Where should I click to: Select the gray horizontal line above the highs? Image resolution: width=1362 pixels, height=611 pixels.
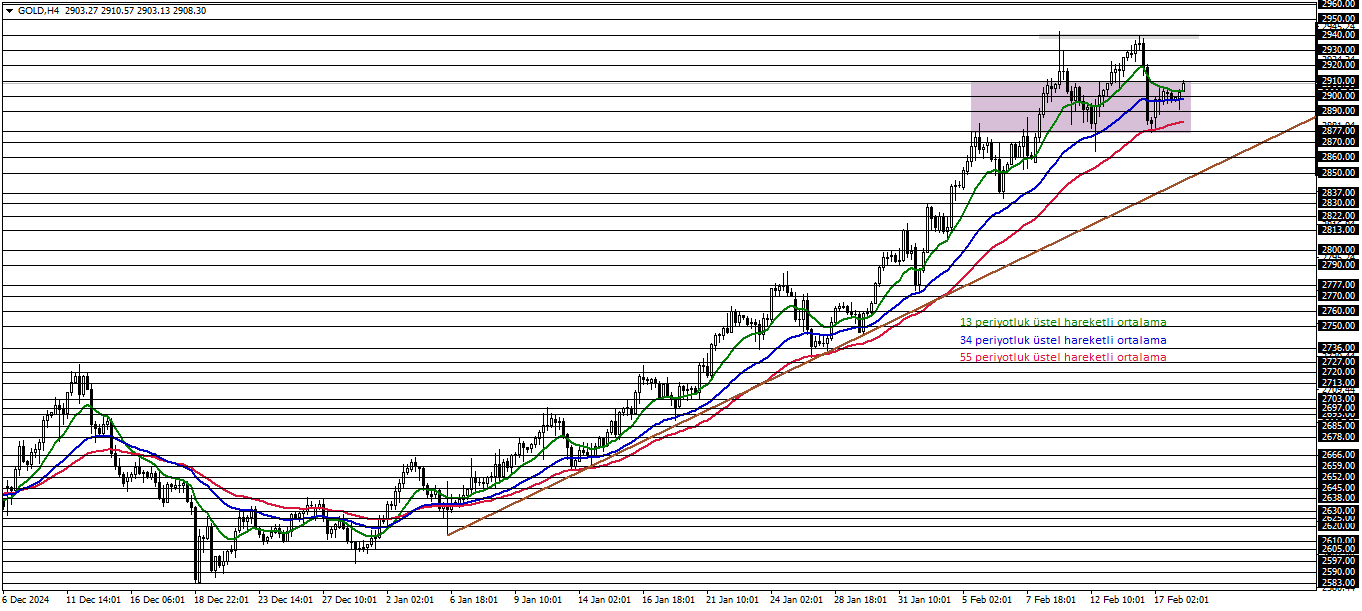click(x=1118, y=37)
